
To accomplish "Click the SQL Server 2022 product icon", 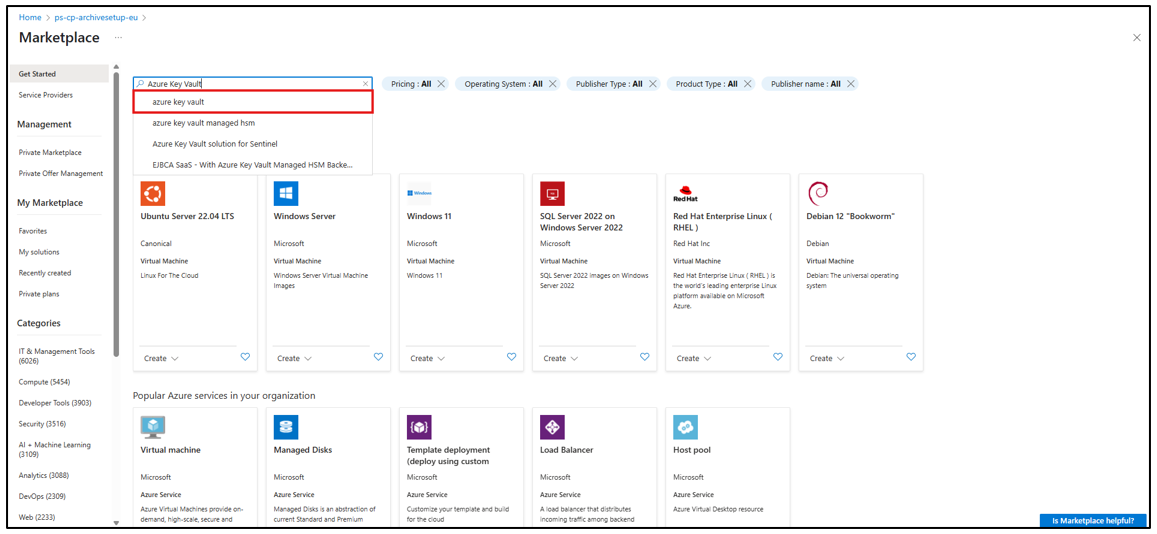I will (552, 193).
